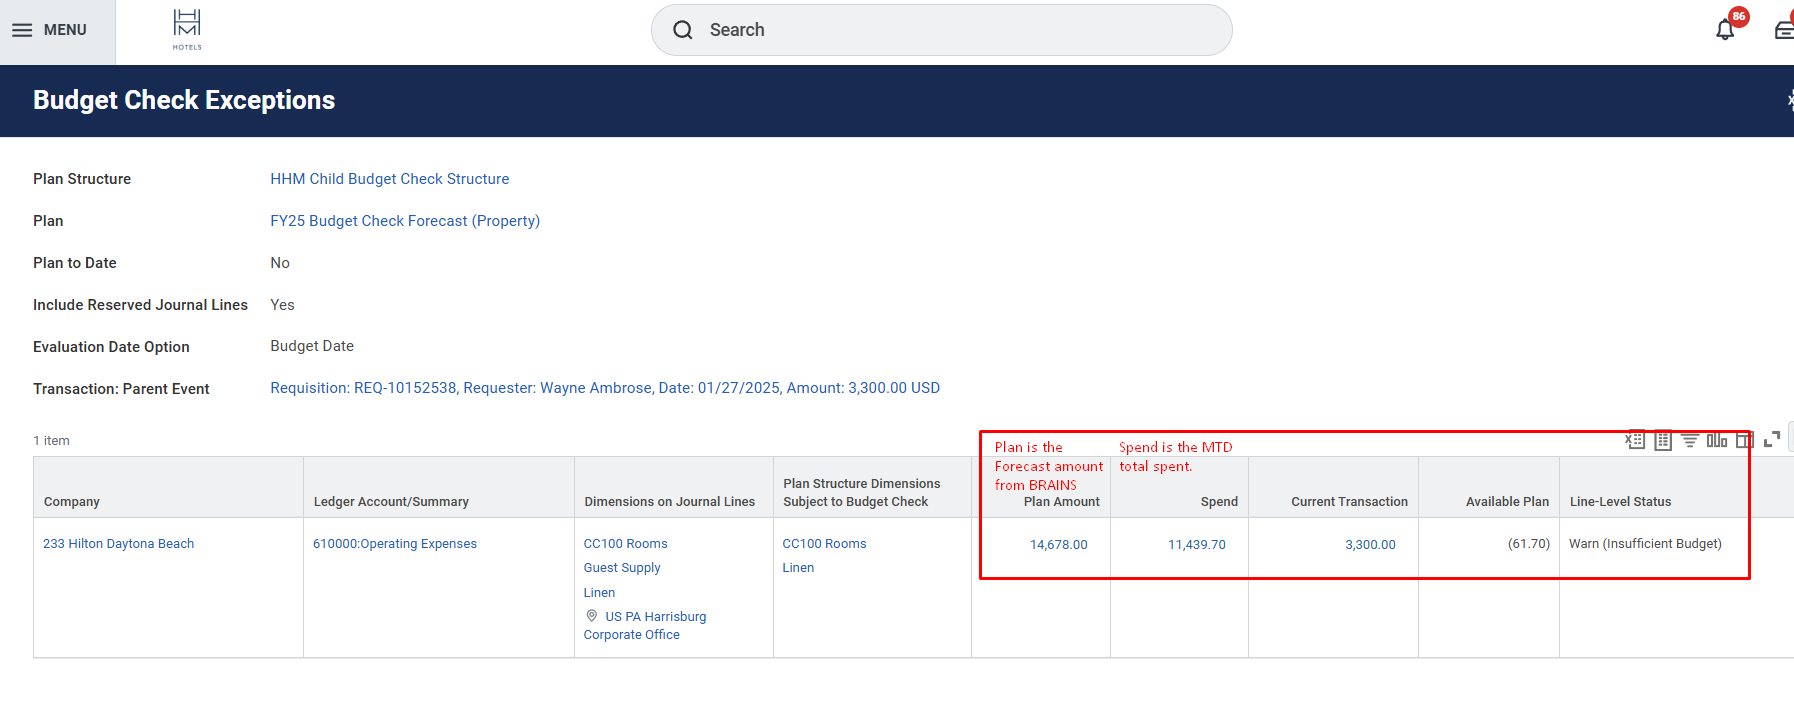
Task: Open 233 Hilton Daytona Beach company link
Action: (x=119, y=544)
